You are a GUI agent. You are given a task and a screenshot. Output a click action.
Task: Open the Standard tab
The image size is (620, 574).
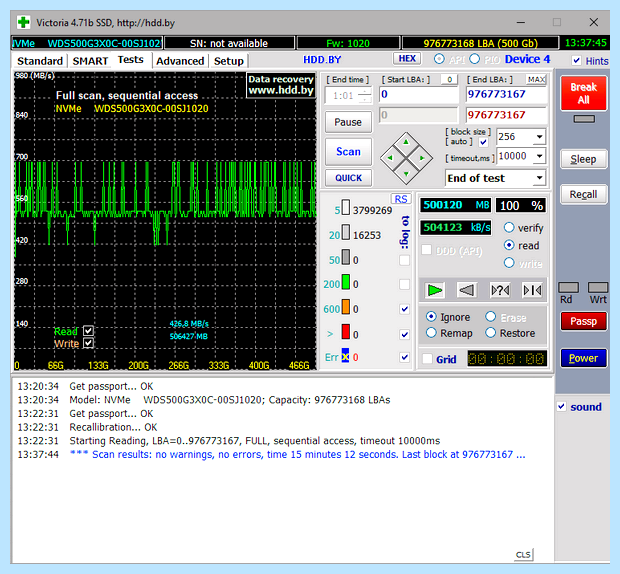click(x=40, y=61)
